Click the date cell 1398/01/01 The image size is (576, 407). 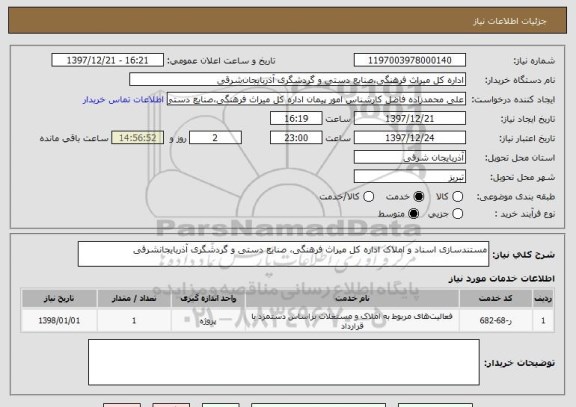pos(59,321)
